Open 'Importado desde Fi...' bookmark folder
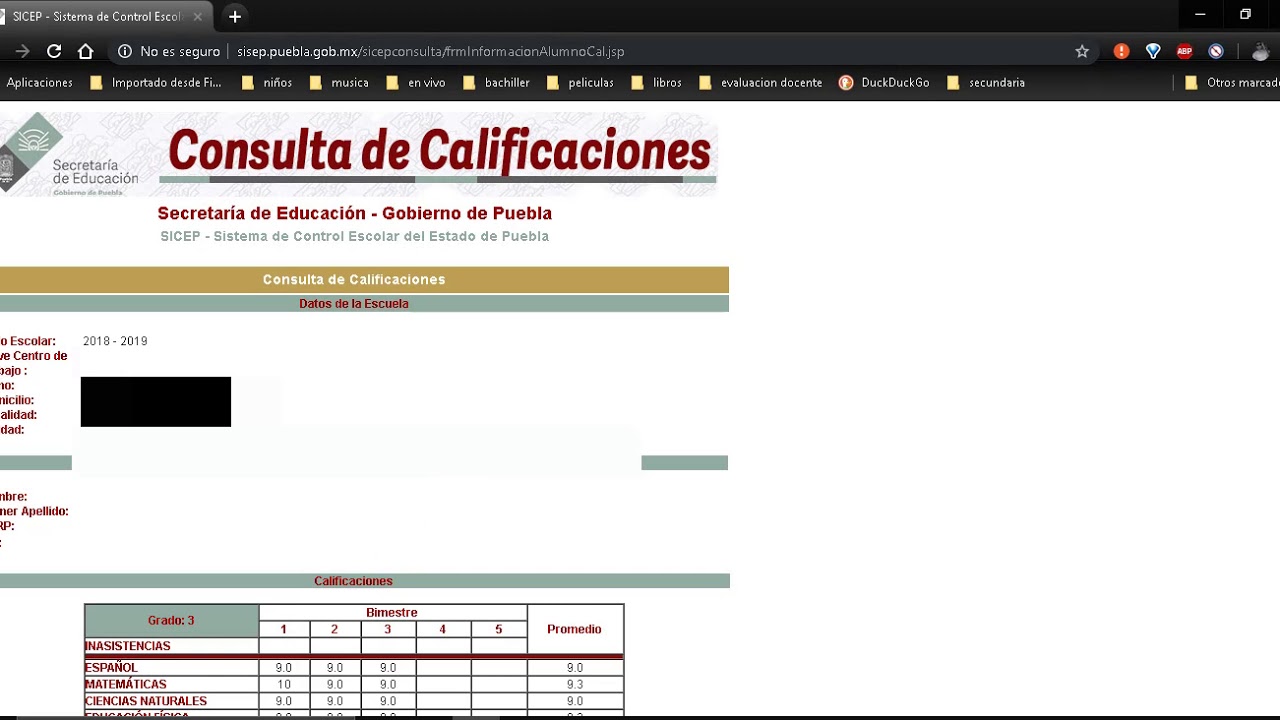The image size is (1280, 720). click(156, 83)
